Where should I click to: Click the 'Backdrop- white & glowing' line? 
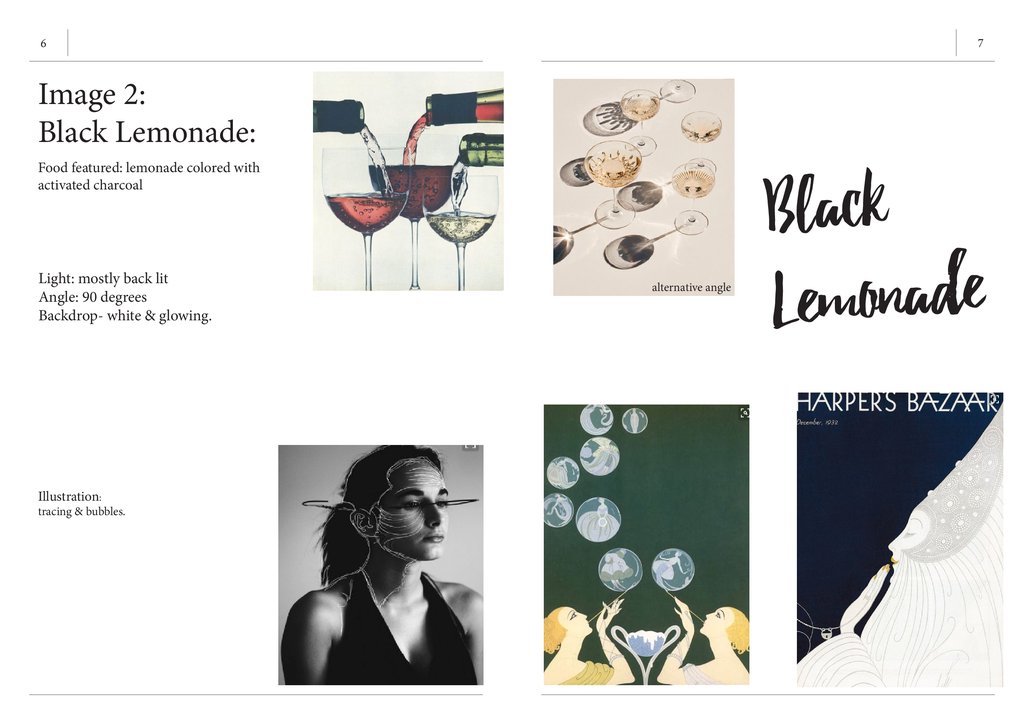125,316
